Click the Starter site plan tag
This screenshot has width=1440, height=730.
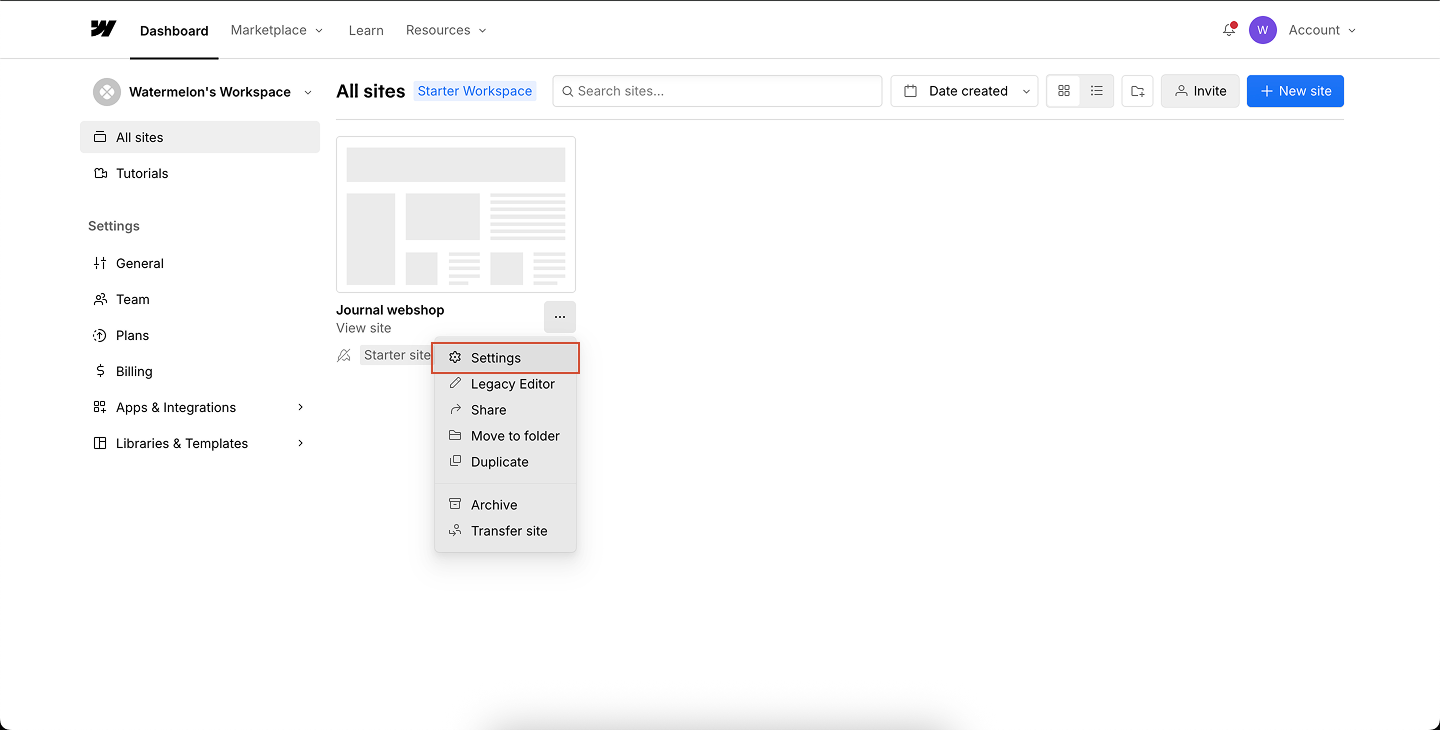[x=397, y=355]
